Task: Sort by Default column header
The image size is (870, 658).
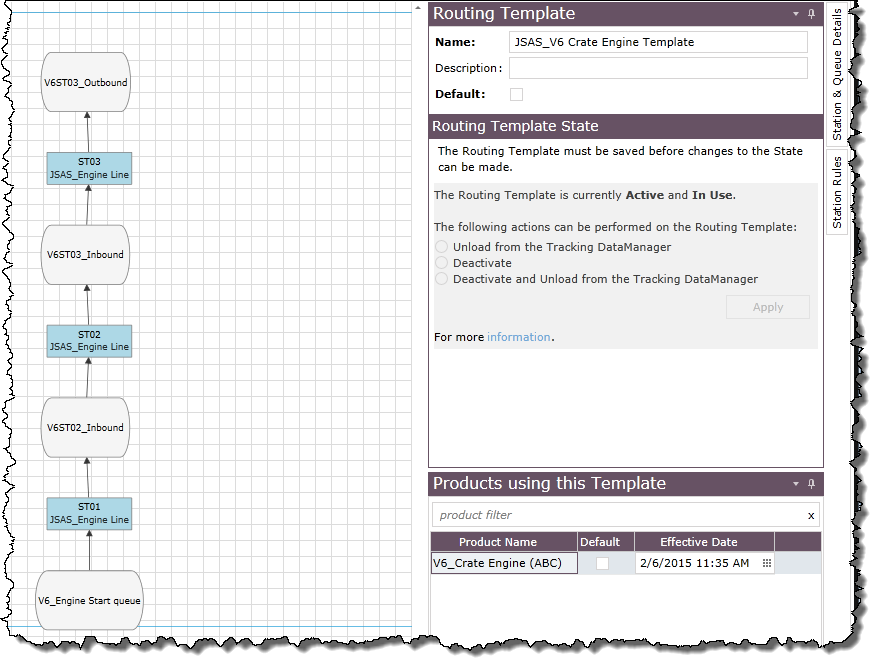Action: 606,541
